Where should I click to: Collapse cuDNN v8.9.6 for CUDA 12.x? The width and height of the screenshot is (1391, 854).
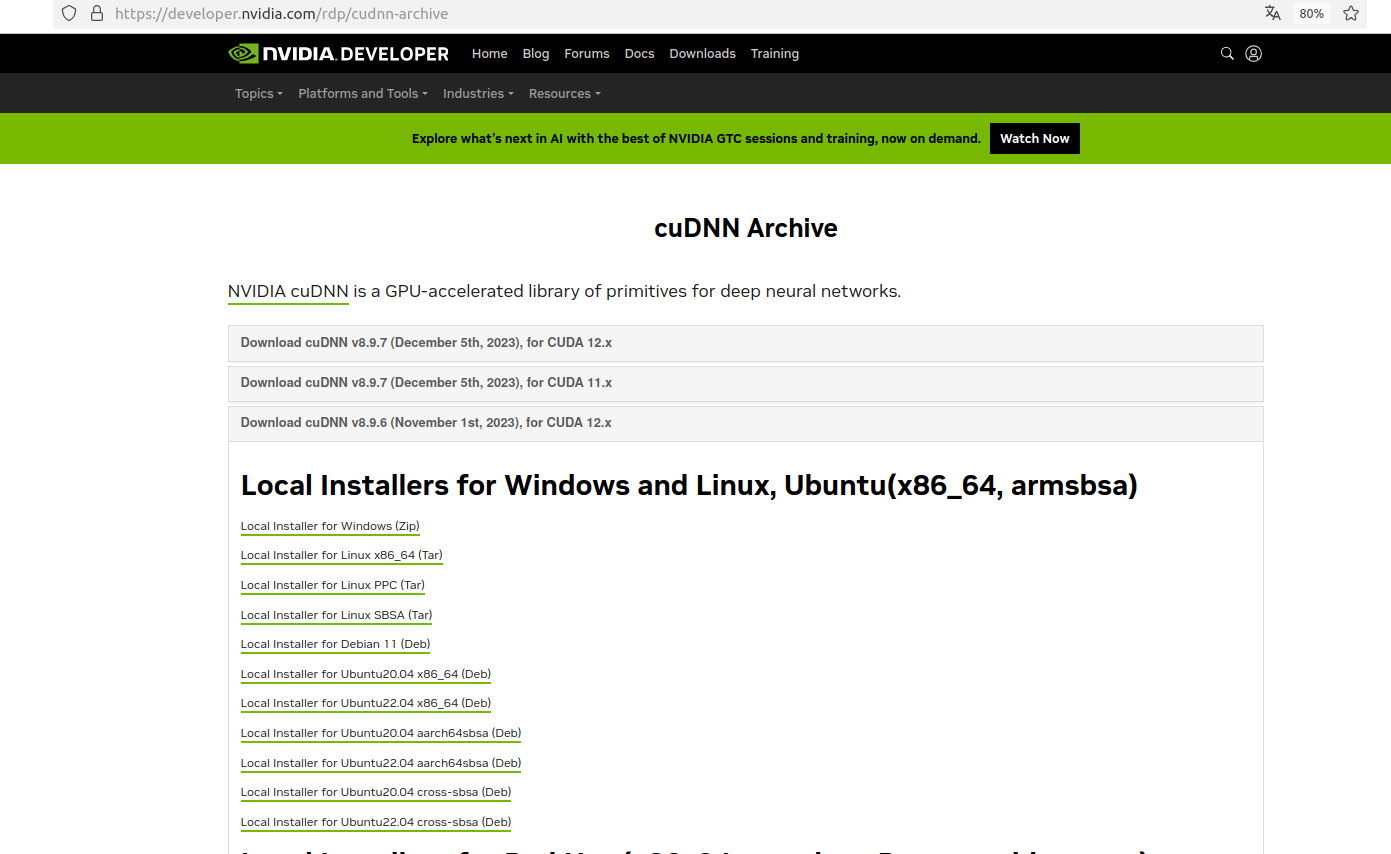(745, 423)
